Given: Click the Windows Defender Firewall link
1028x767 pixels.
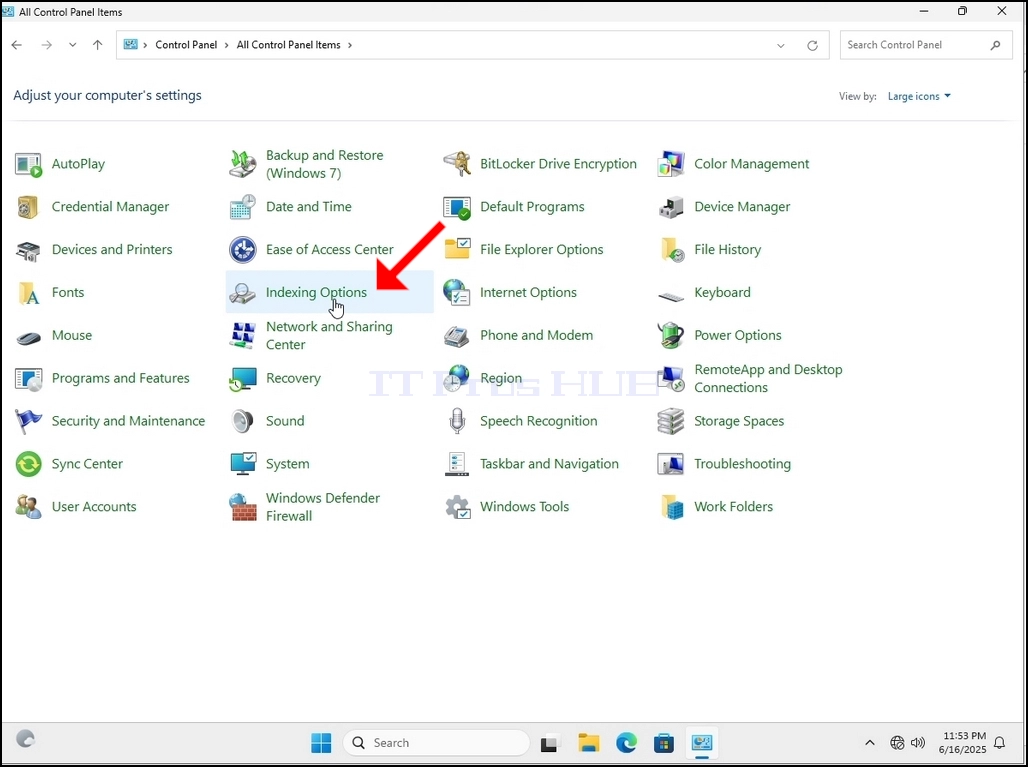Looking at the screenshot, I should click(x=323, y=507).
